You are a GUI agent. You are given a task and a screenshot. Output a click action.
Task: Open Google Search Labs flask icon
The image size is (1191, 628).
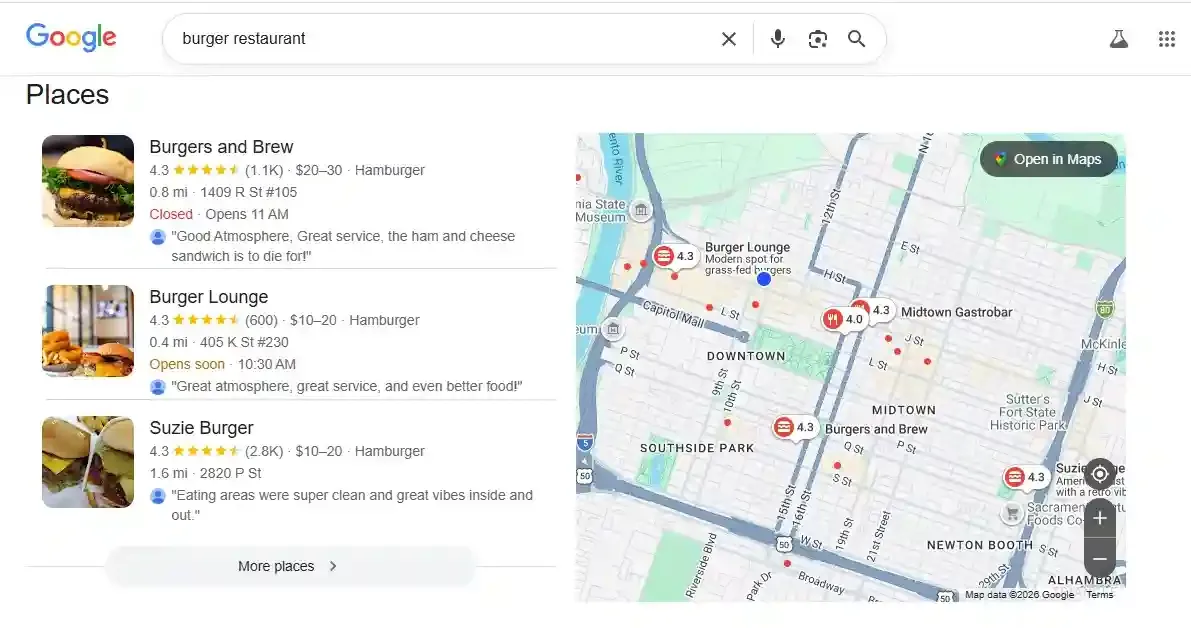pyautogui.click(x=1119, y=38)
